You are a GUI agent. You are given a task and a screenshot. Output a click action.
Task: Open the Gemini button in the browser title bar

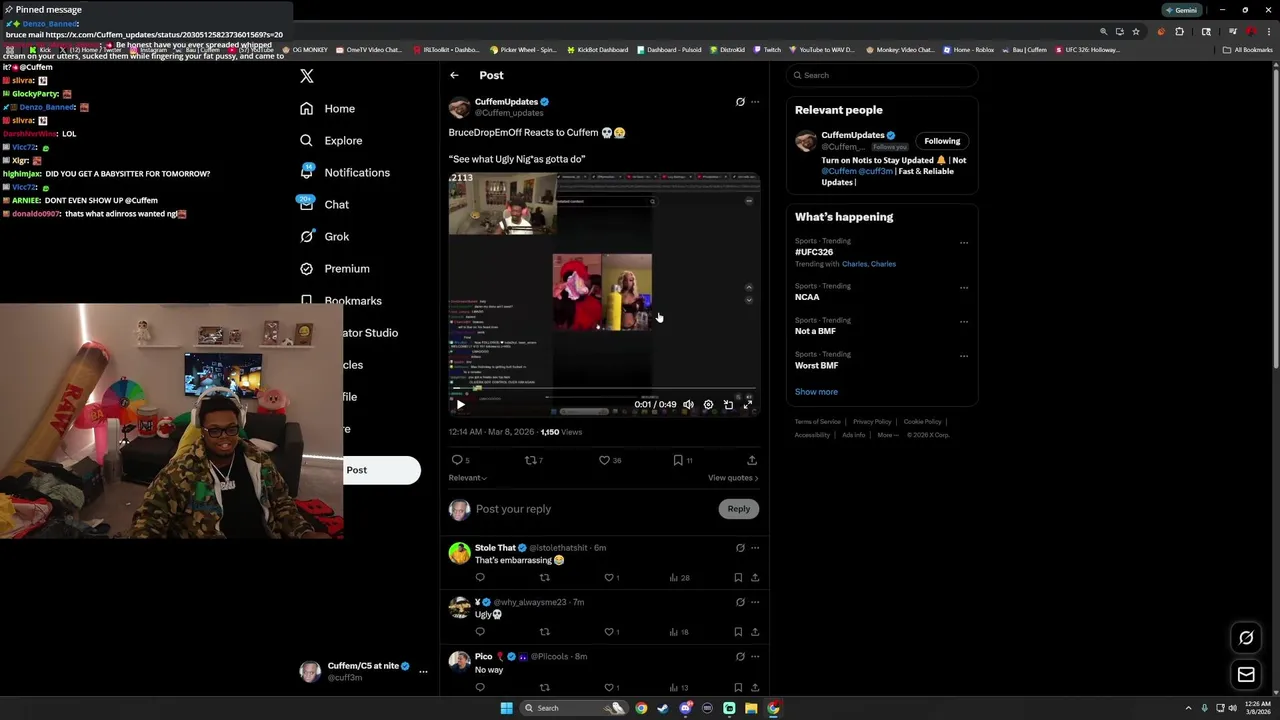(1181, 10)
